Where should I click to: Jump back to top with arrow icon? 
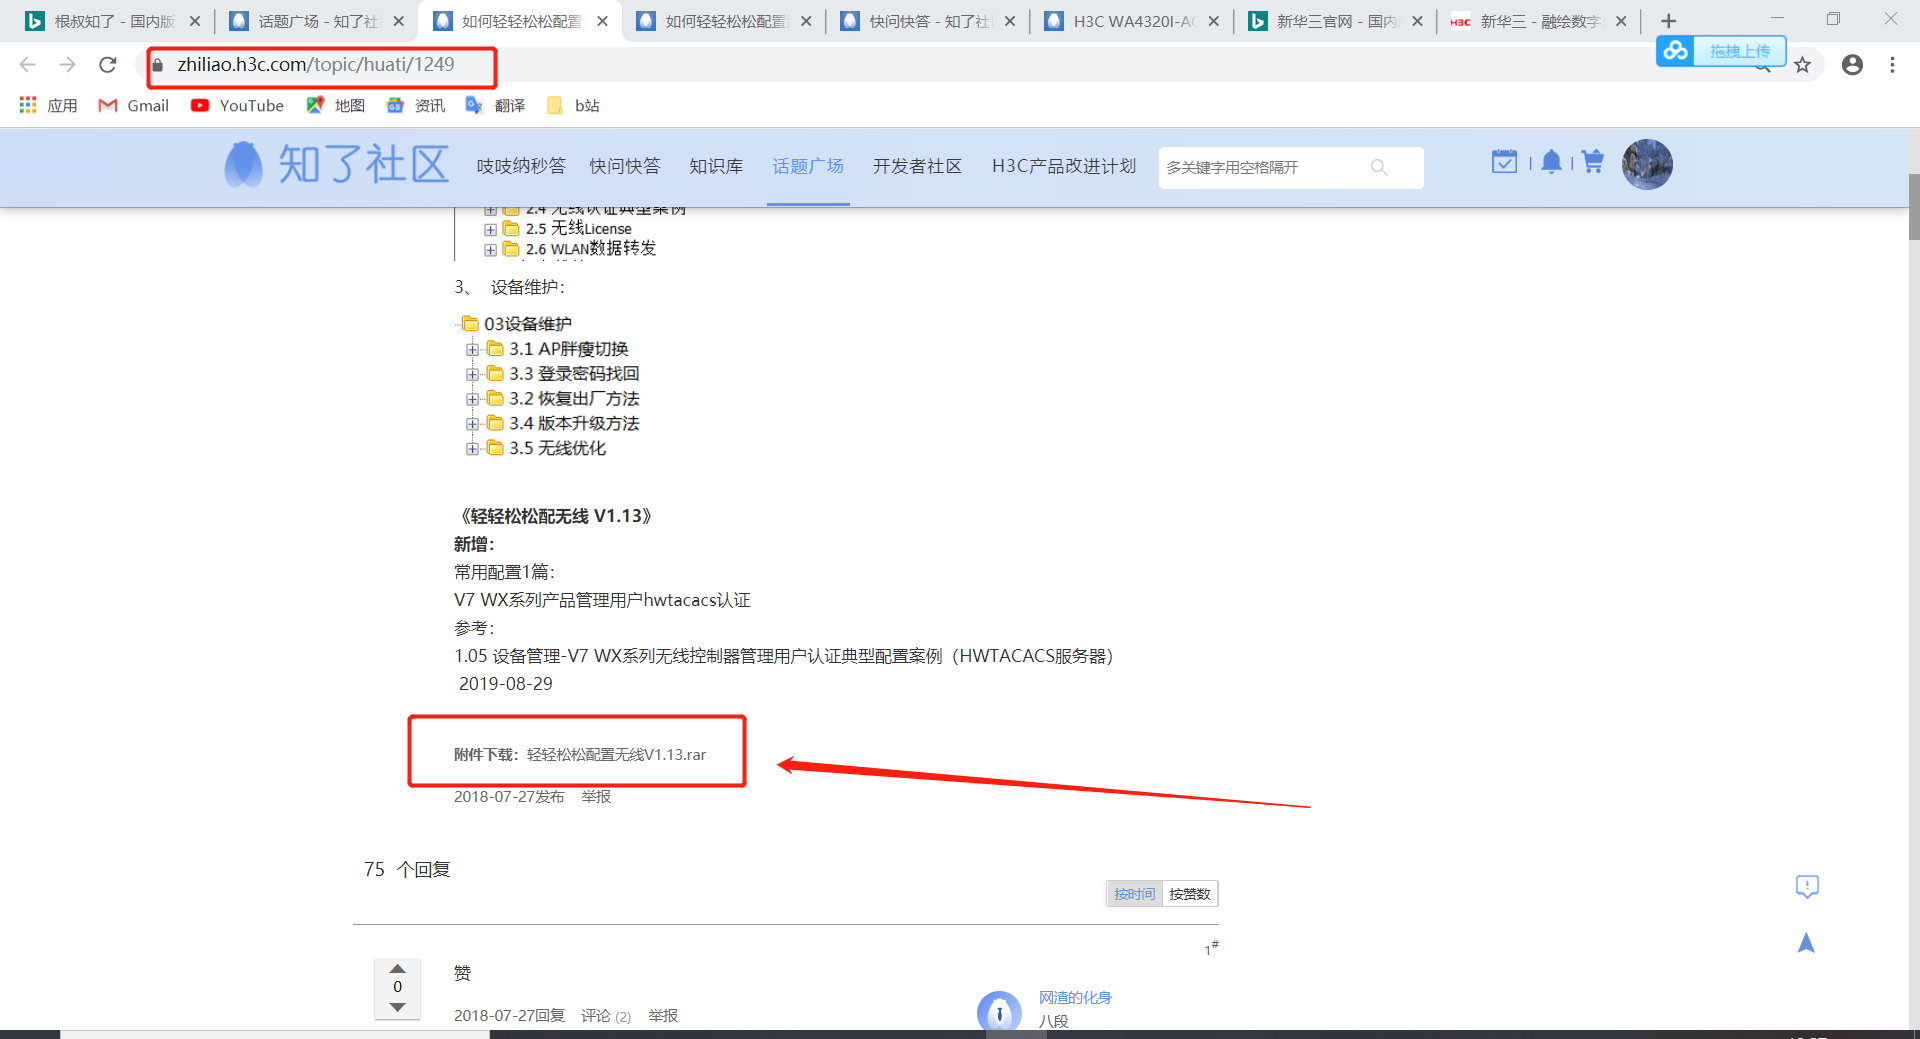(1806, 942)
